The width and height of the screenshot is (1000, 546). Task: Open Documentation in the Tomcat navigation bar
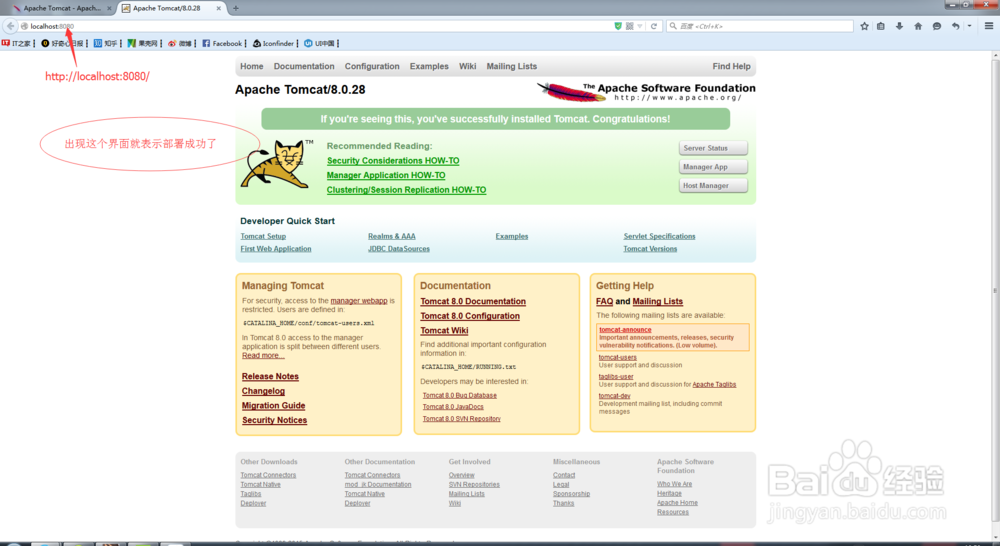pos(304,66)
